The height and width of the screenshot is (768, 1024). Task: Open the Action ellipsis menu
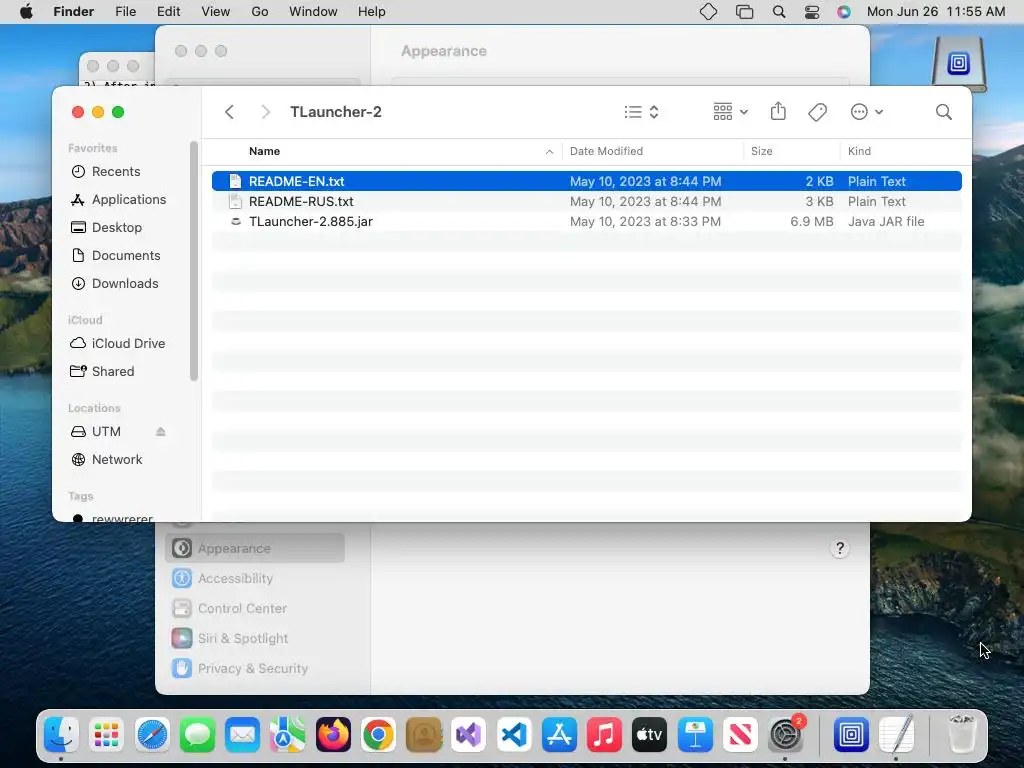(x=867, y=112)
